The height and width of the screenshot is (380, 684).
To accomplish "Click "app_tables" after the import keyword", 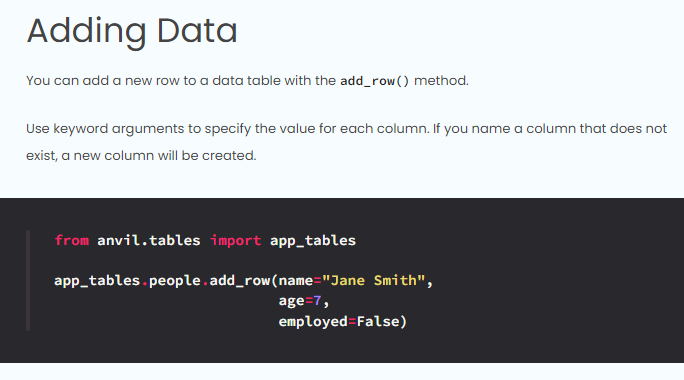I will pyautogui.click(x=313, y=241).
